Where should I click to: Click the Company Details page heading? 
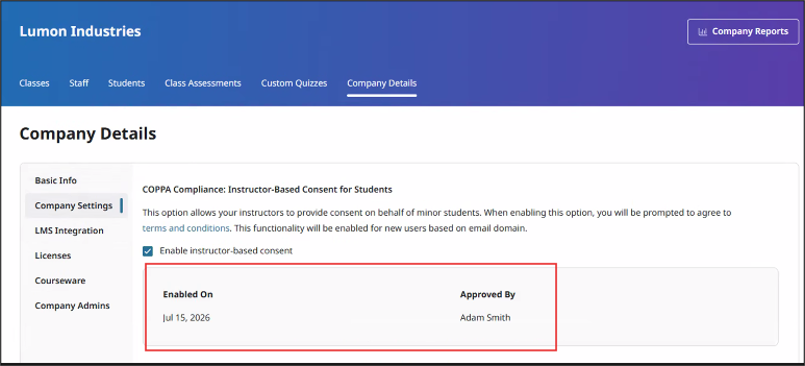tap(88, 134)
